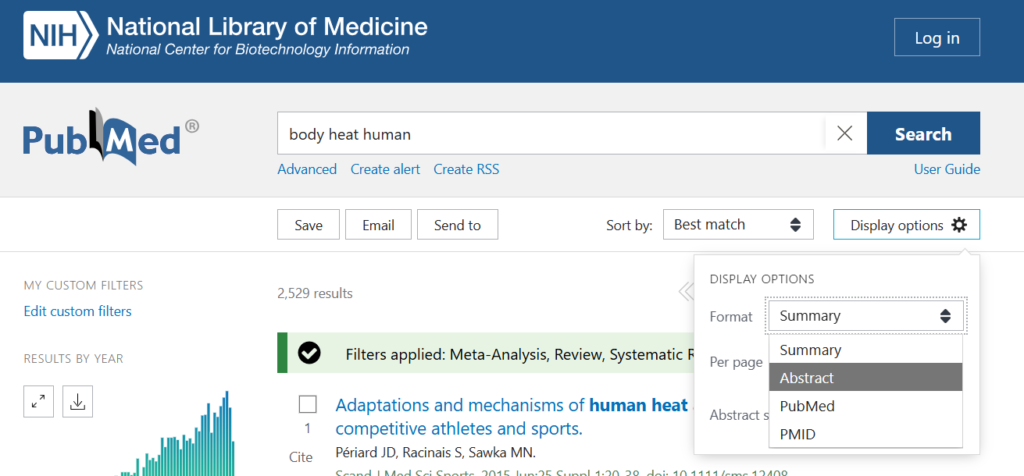Click the MY CUSTOM FILTERS heading
Image resolution: width=1024 pixels, height=476 pixels.
coord(84,285)
